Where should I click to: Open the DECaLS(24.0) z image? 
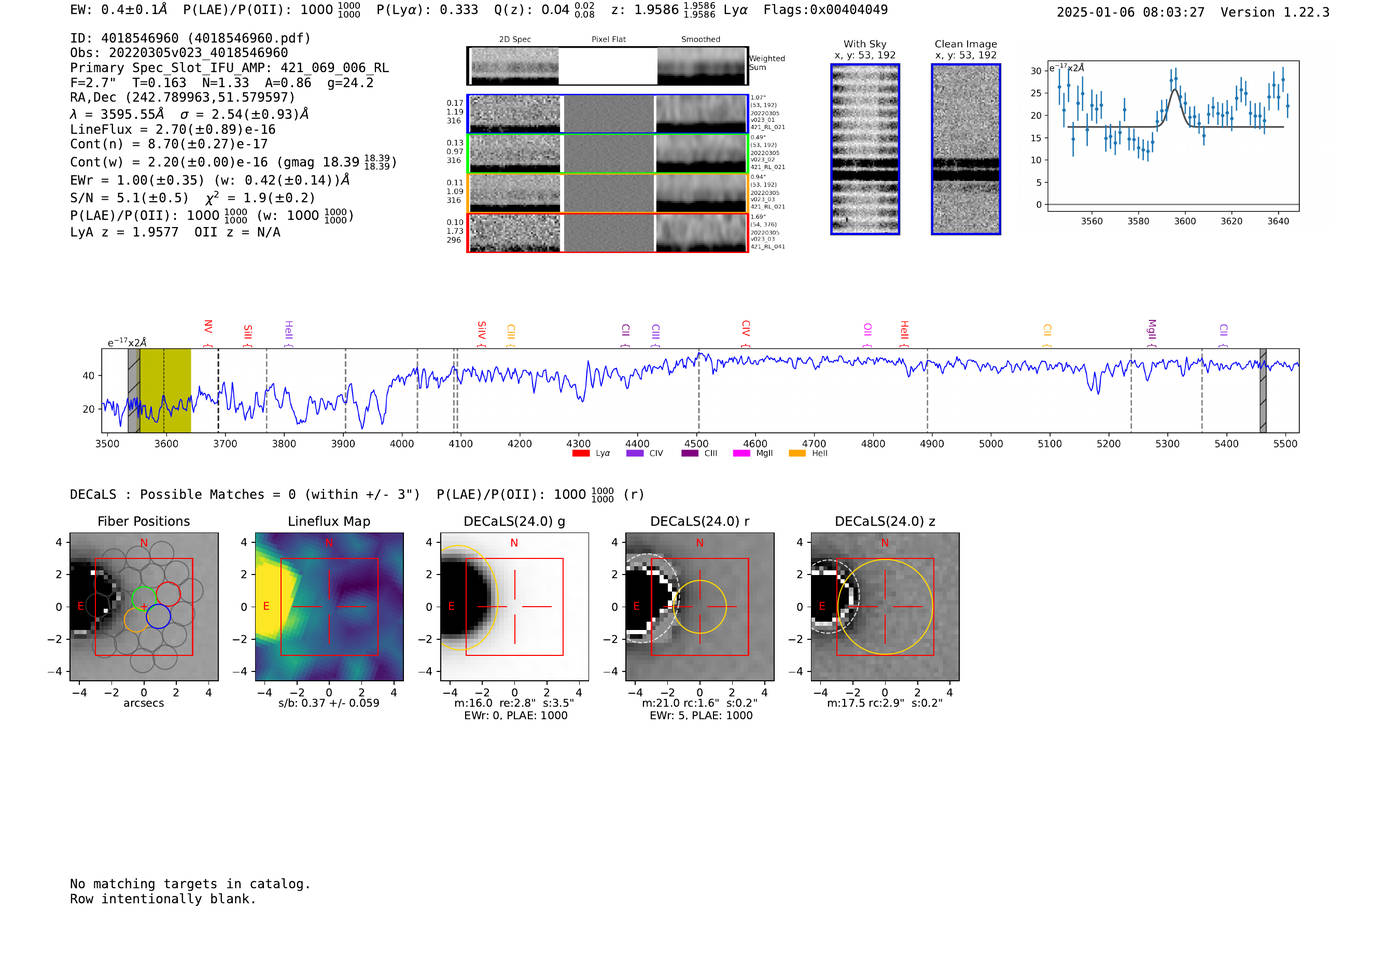[885, 607]
